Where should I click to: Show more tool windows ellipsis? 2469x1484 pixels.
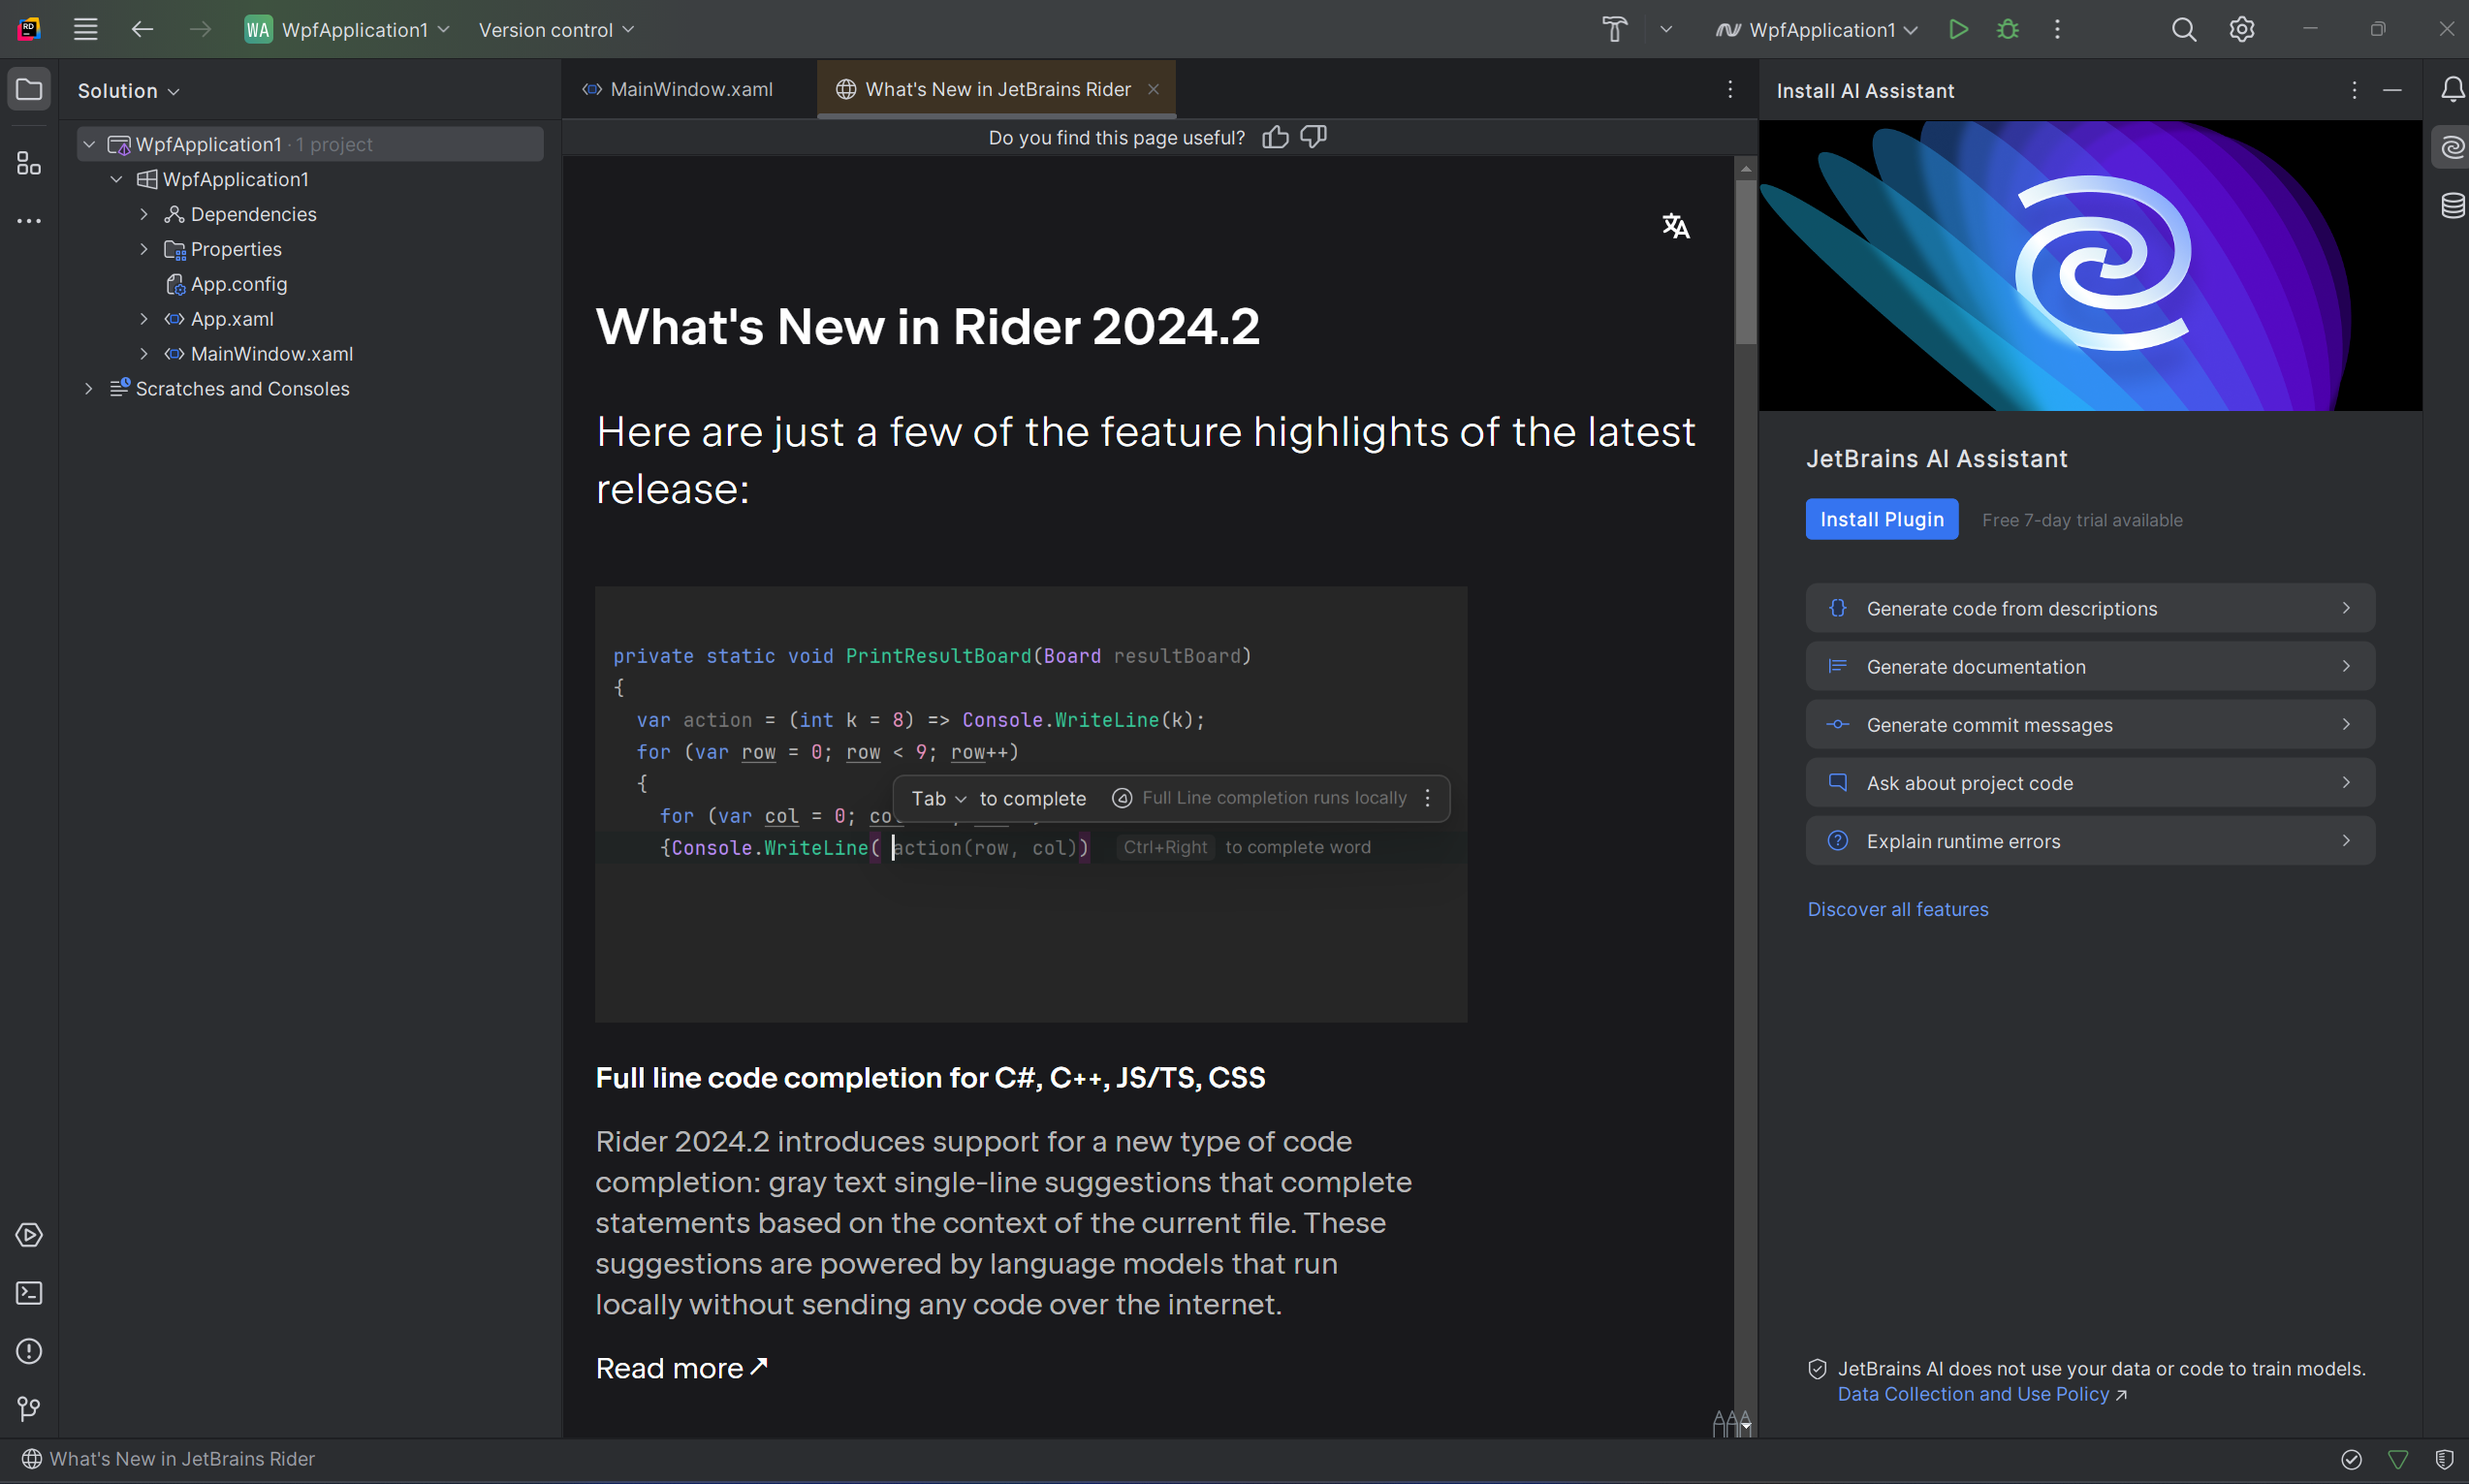[x=29, y=220]
